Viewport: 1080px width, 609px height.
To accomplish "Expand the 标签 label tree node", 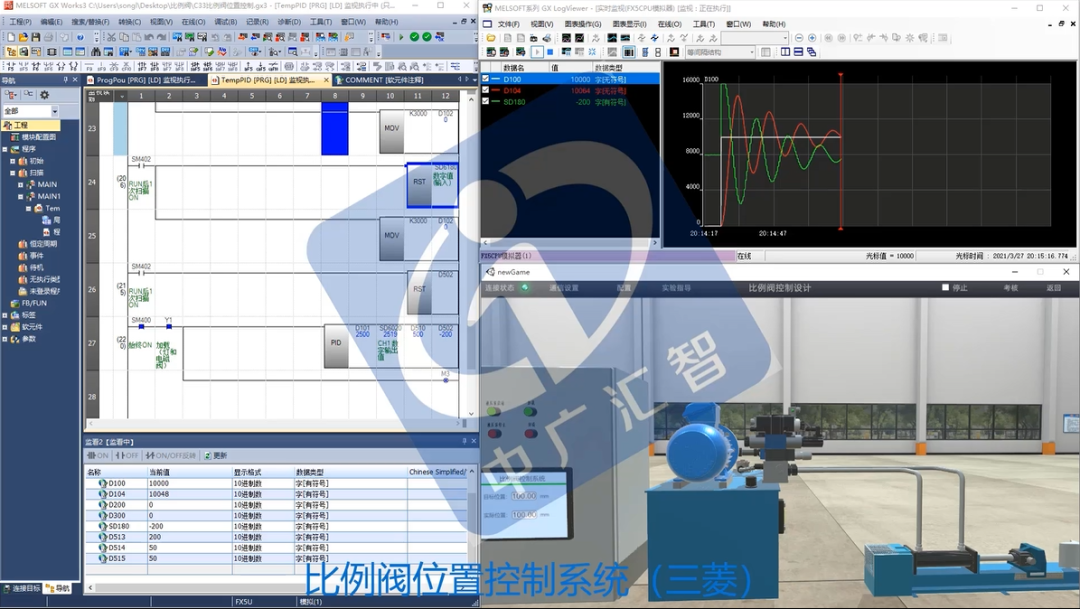I will pos(5,315).
